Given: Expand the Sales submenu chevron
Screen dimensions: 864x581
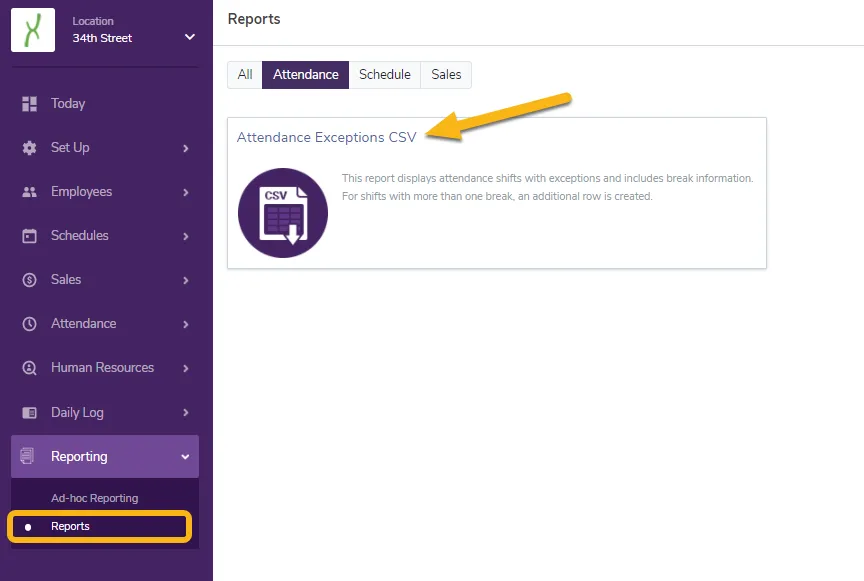Looking at the screenshot, I should pos(186,281).
